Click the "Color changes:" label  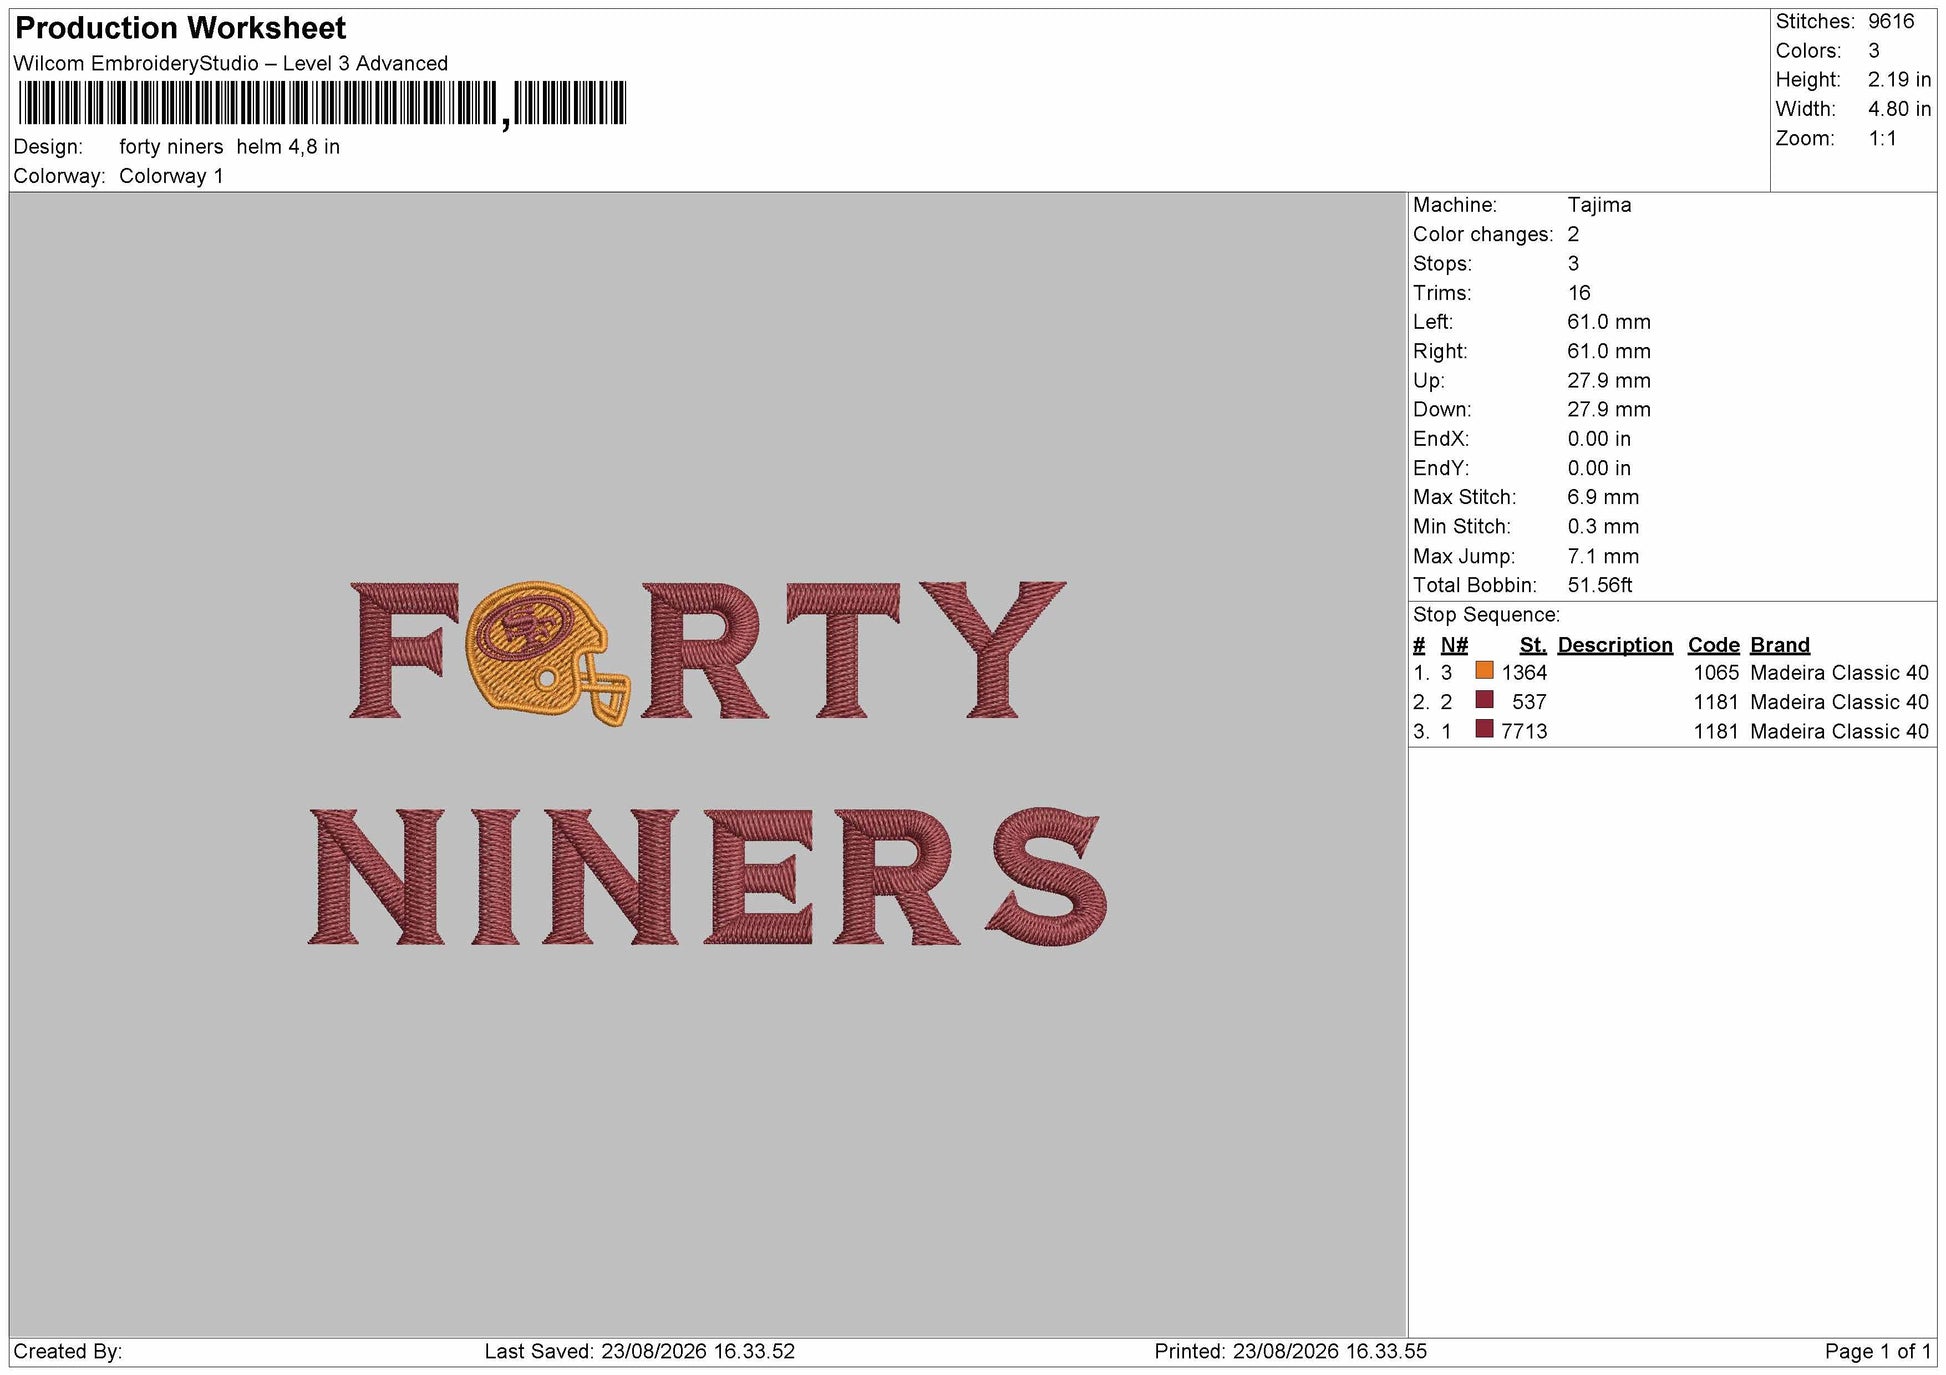[x=1483, y=235]
